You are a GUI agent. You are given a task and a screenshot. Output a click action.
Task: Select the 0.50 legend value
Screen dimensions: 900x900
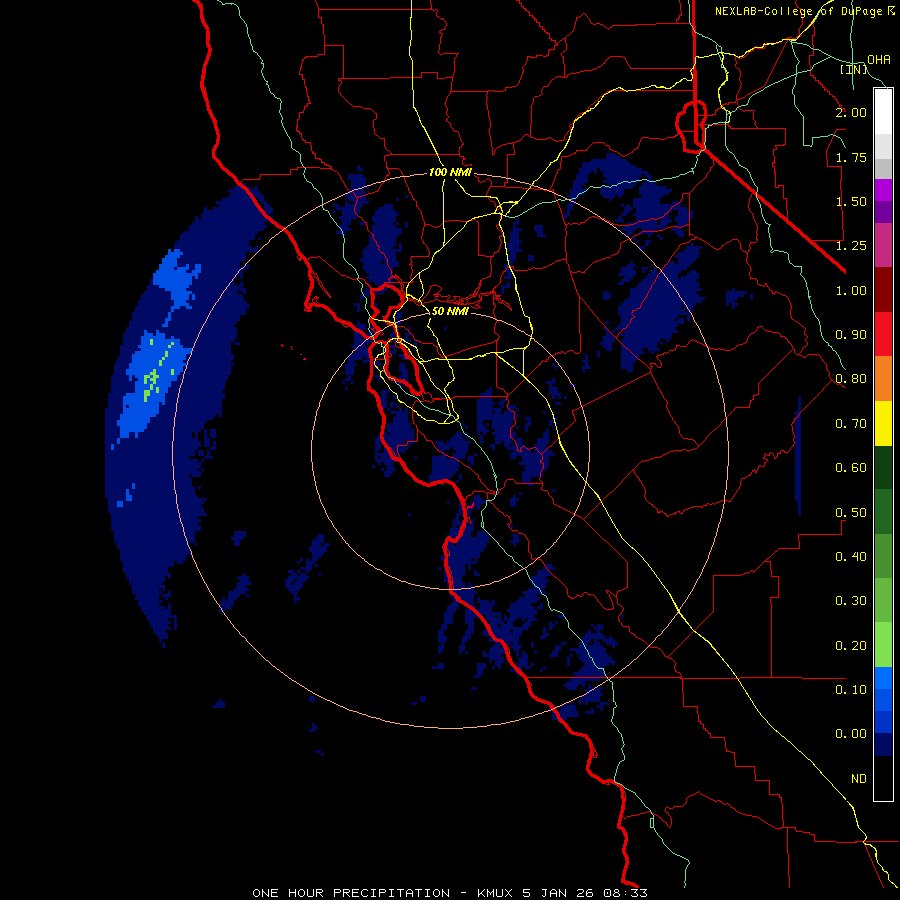point(851,513)
